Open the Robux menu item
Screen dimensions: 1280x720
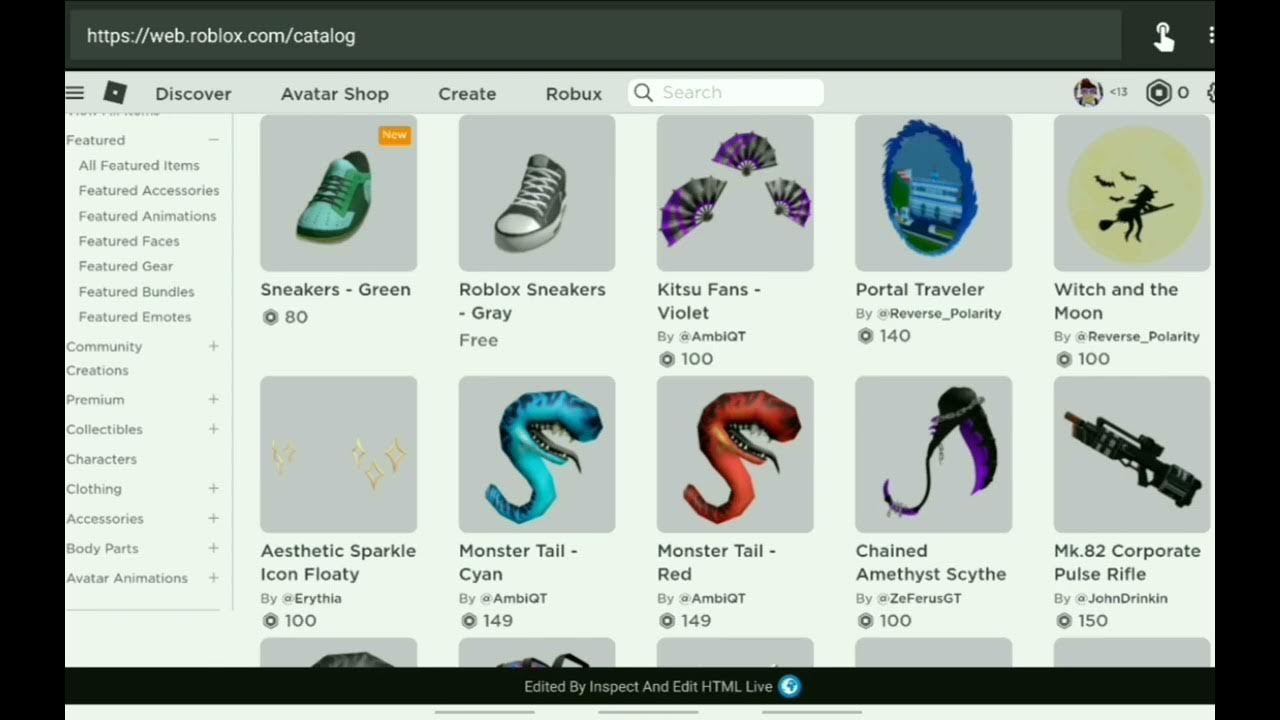(x=574, y=93)
